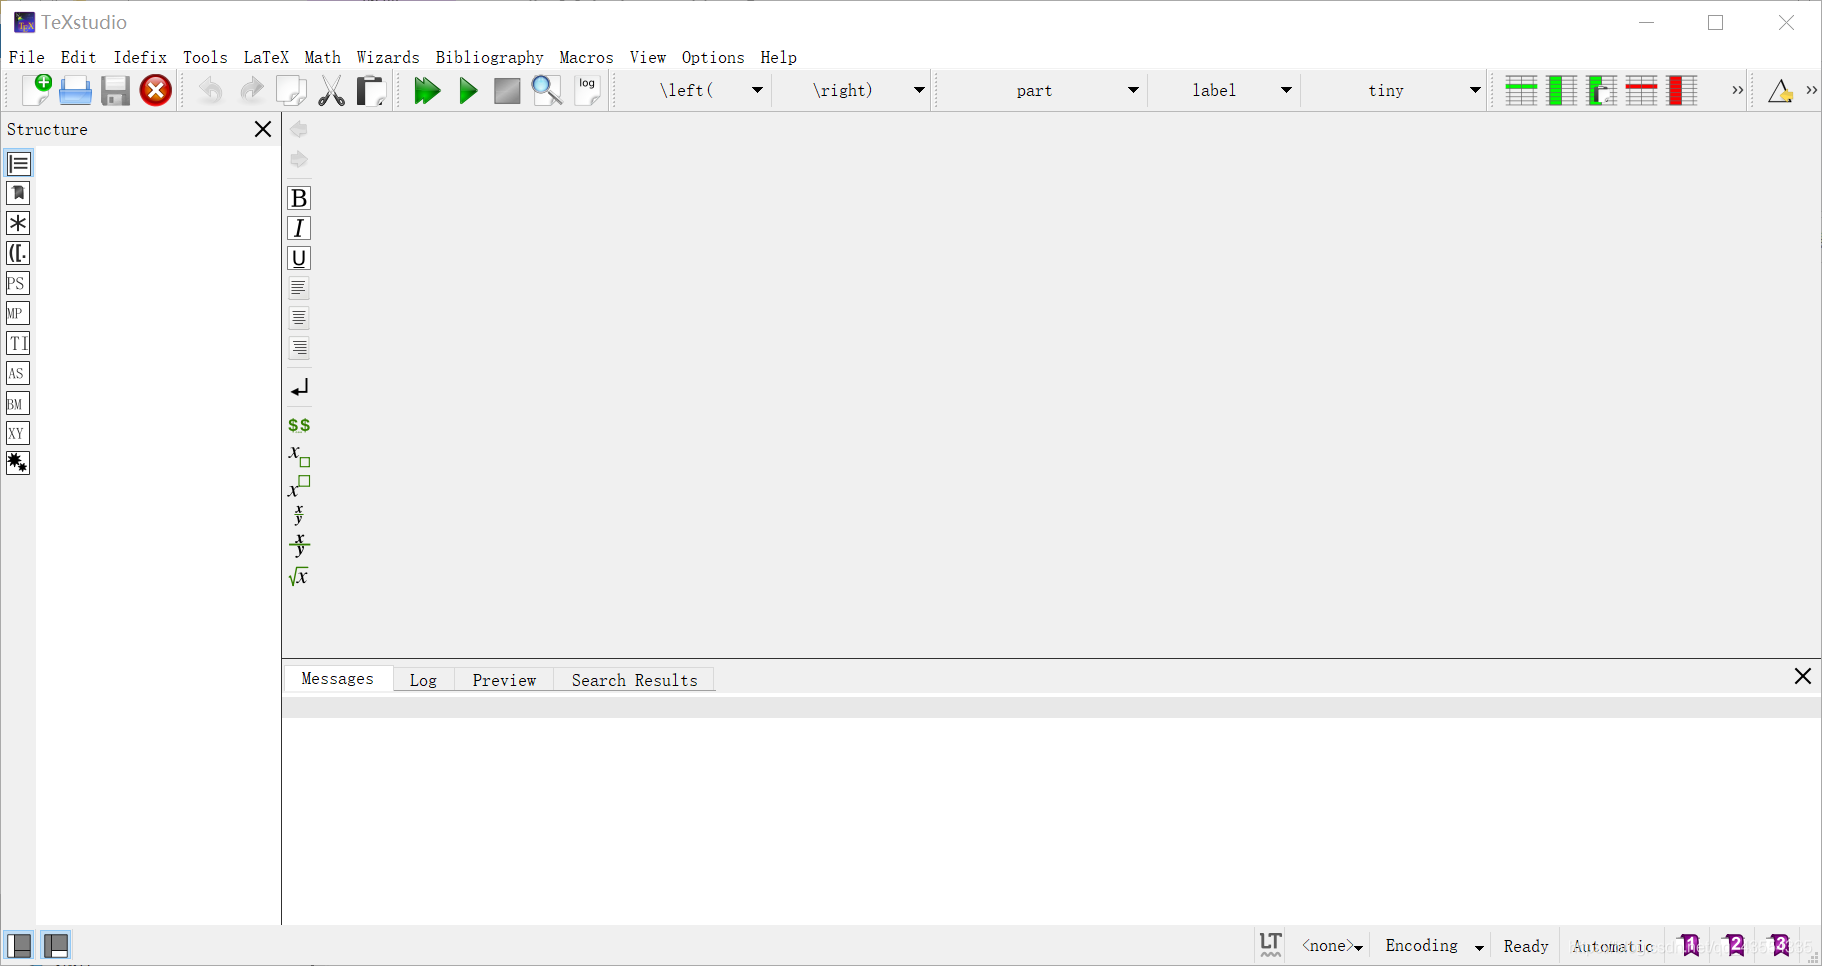Click the align right icon
Viewport: 1822px width, 966px height.
[298, 348]
